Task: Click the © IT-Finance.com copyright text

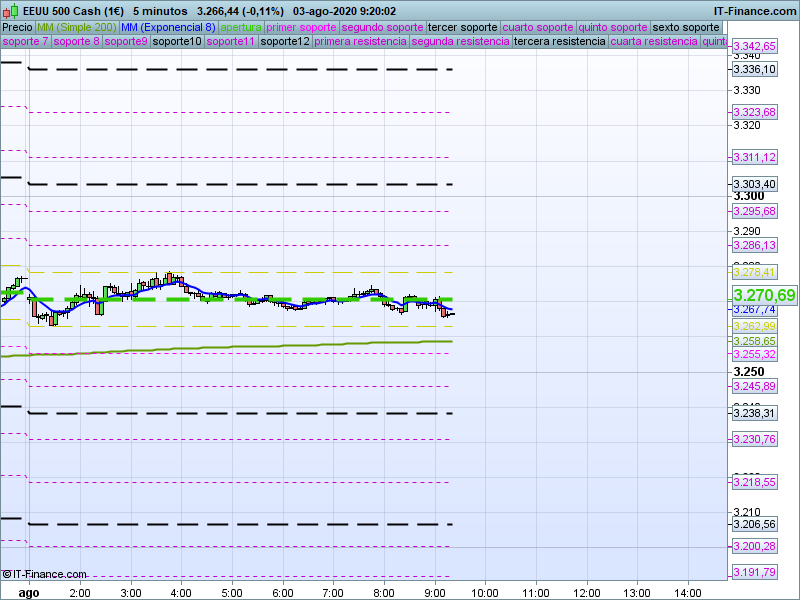Action: coord(45,574)
